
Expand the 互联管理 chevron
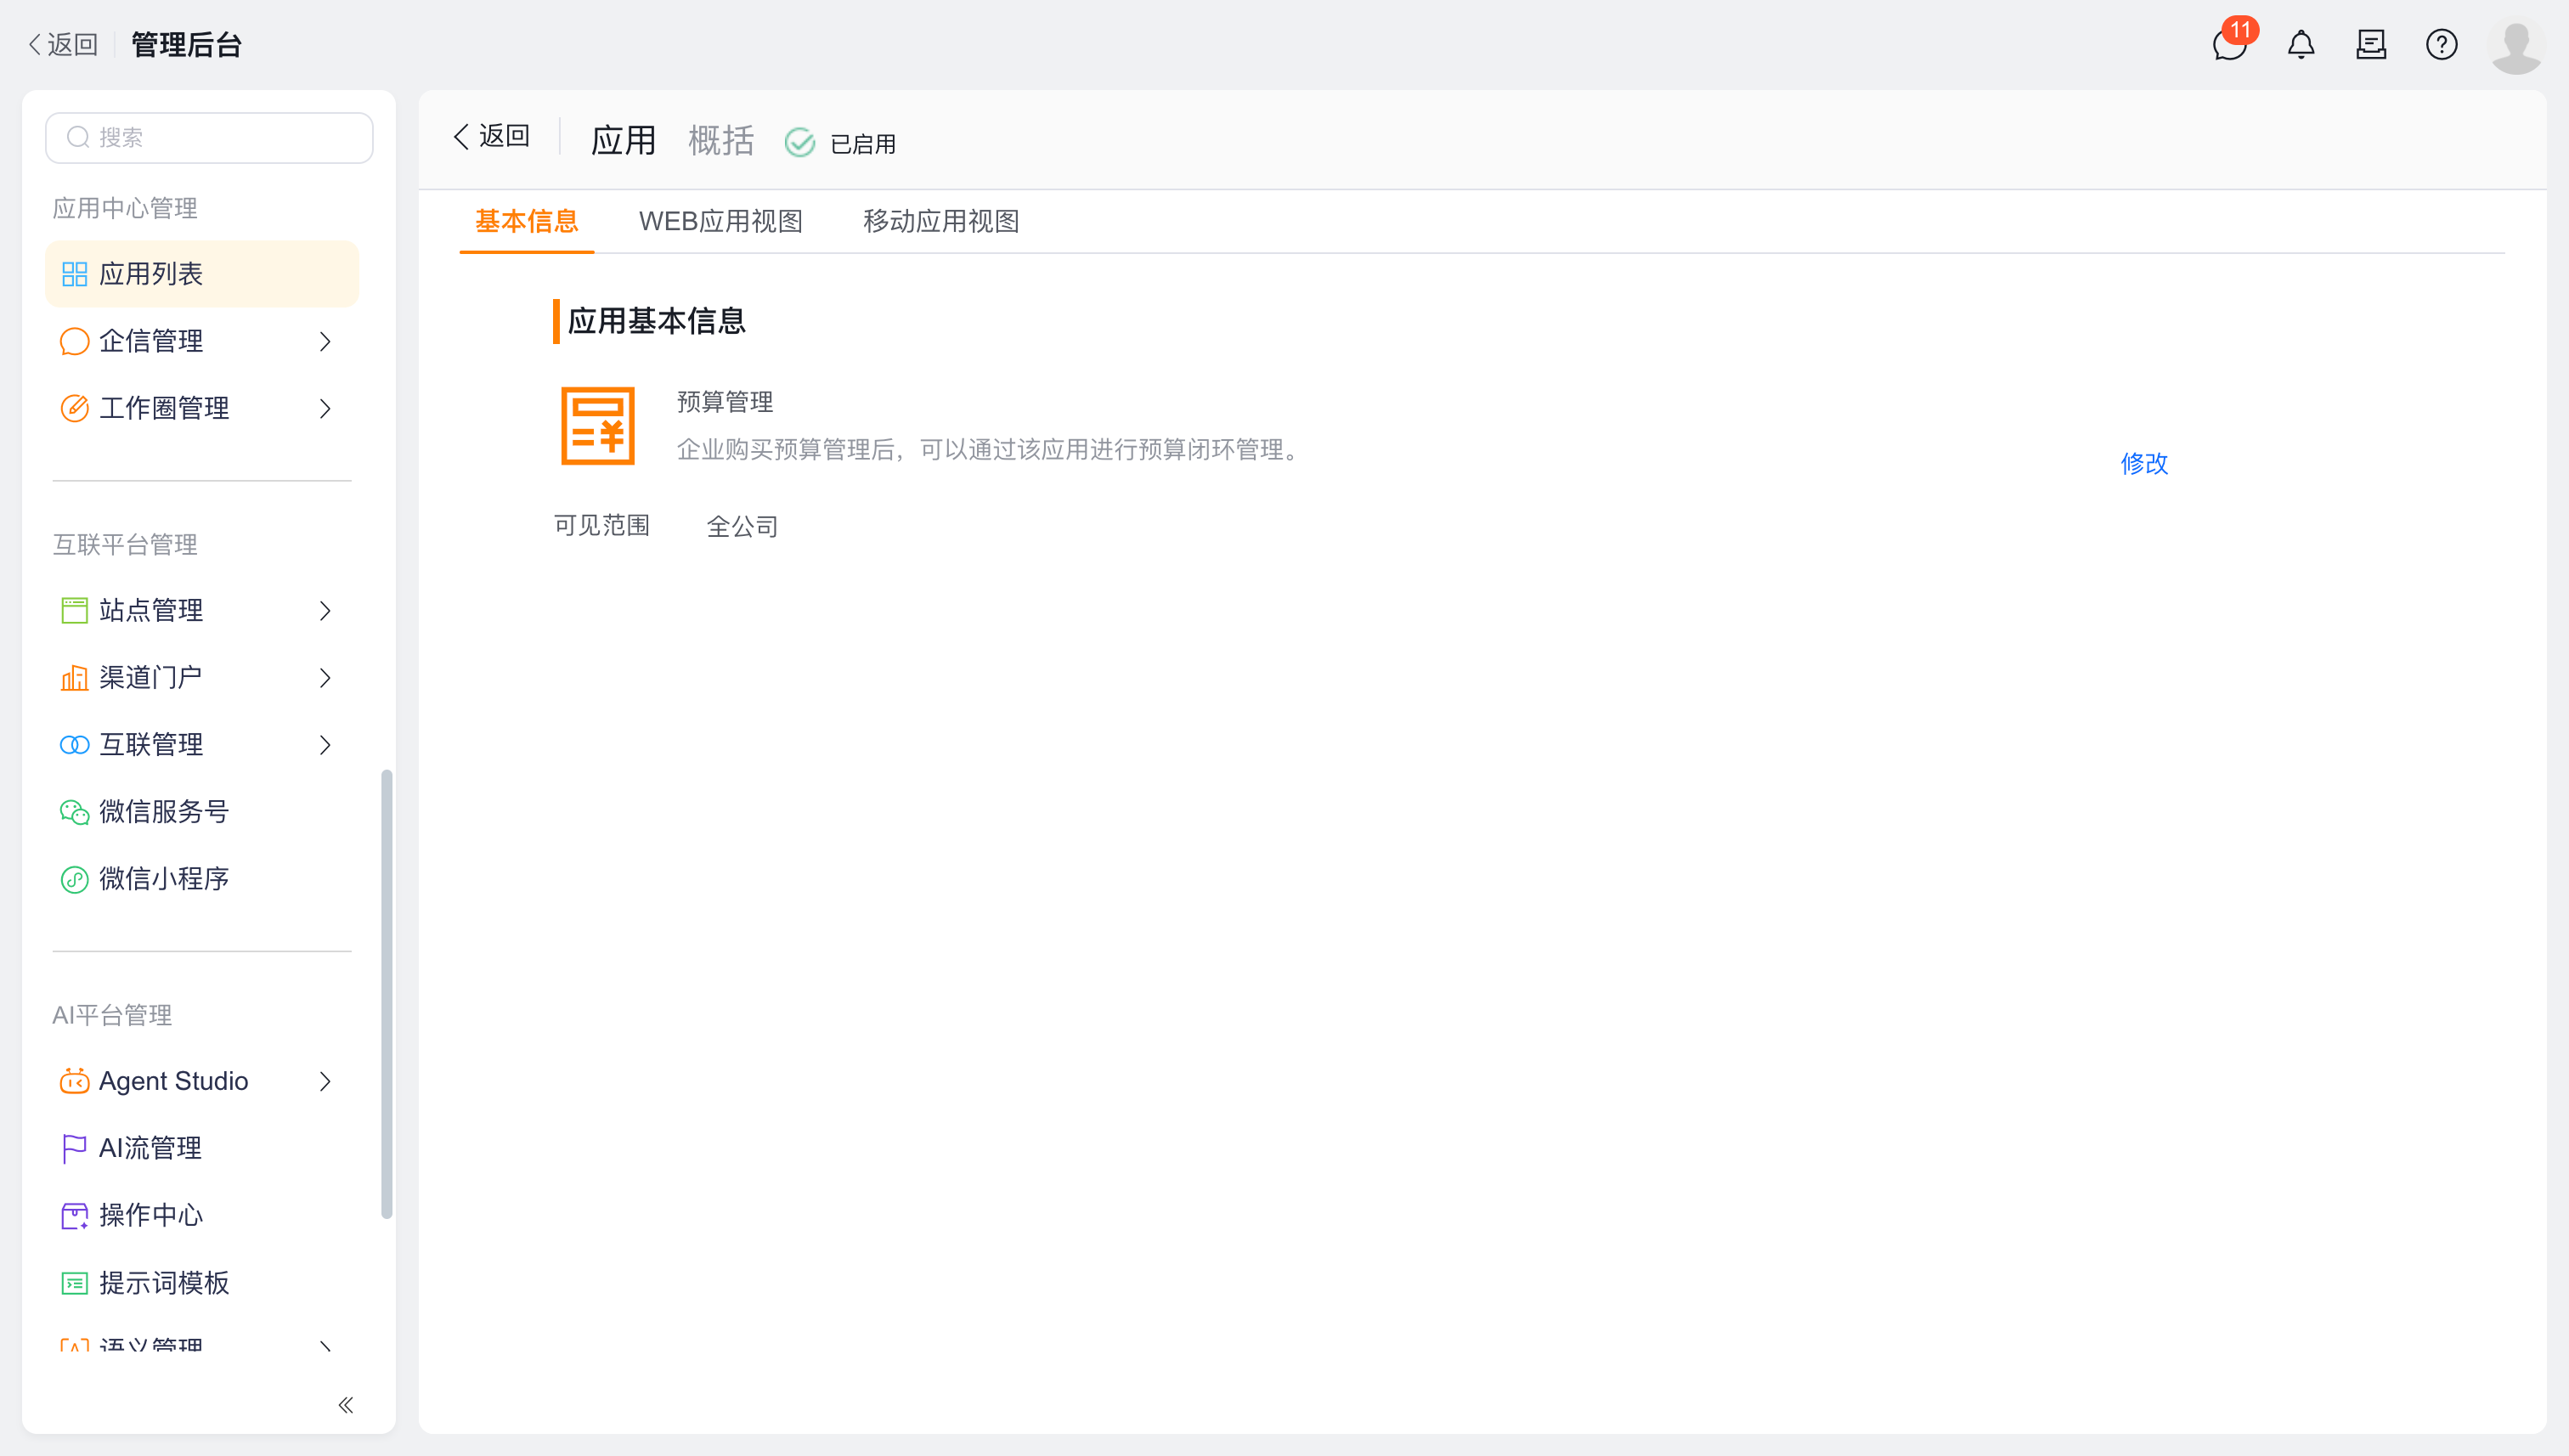325,744
